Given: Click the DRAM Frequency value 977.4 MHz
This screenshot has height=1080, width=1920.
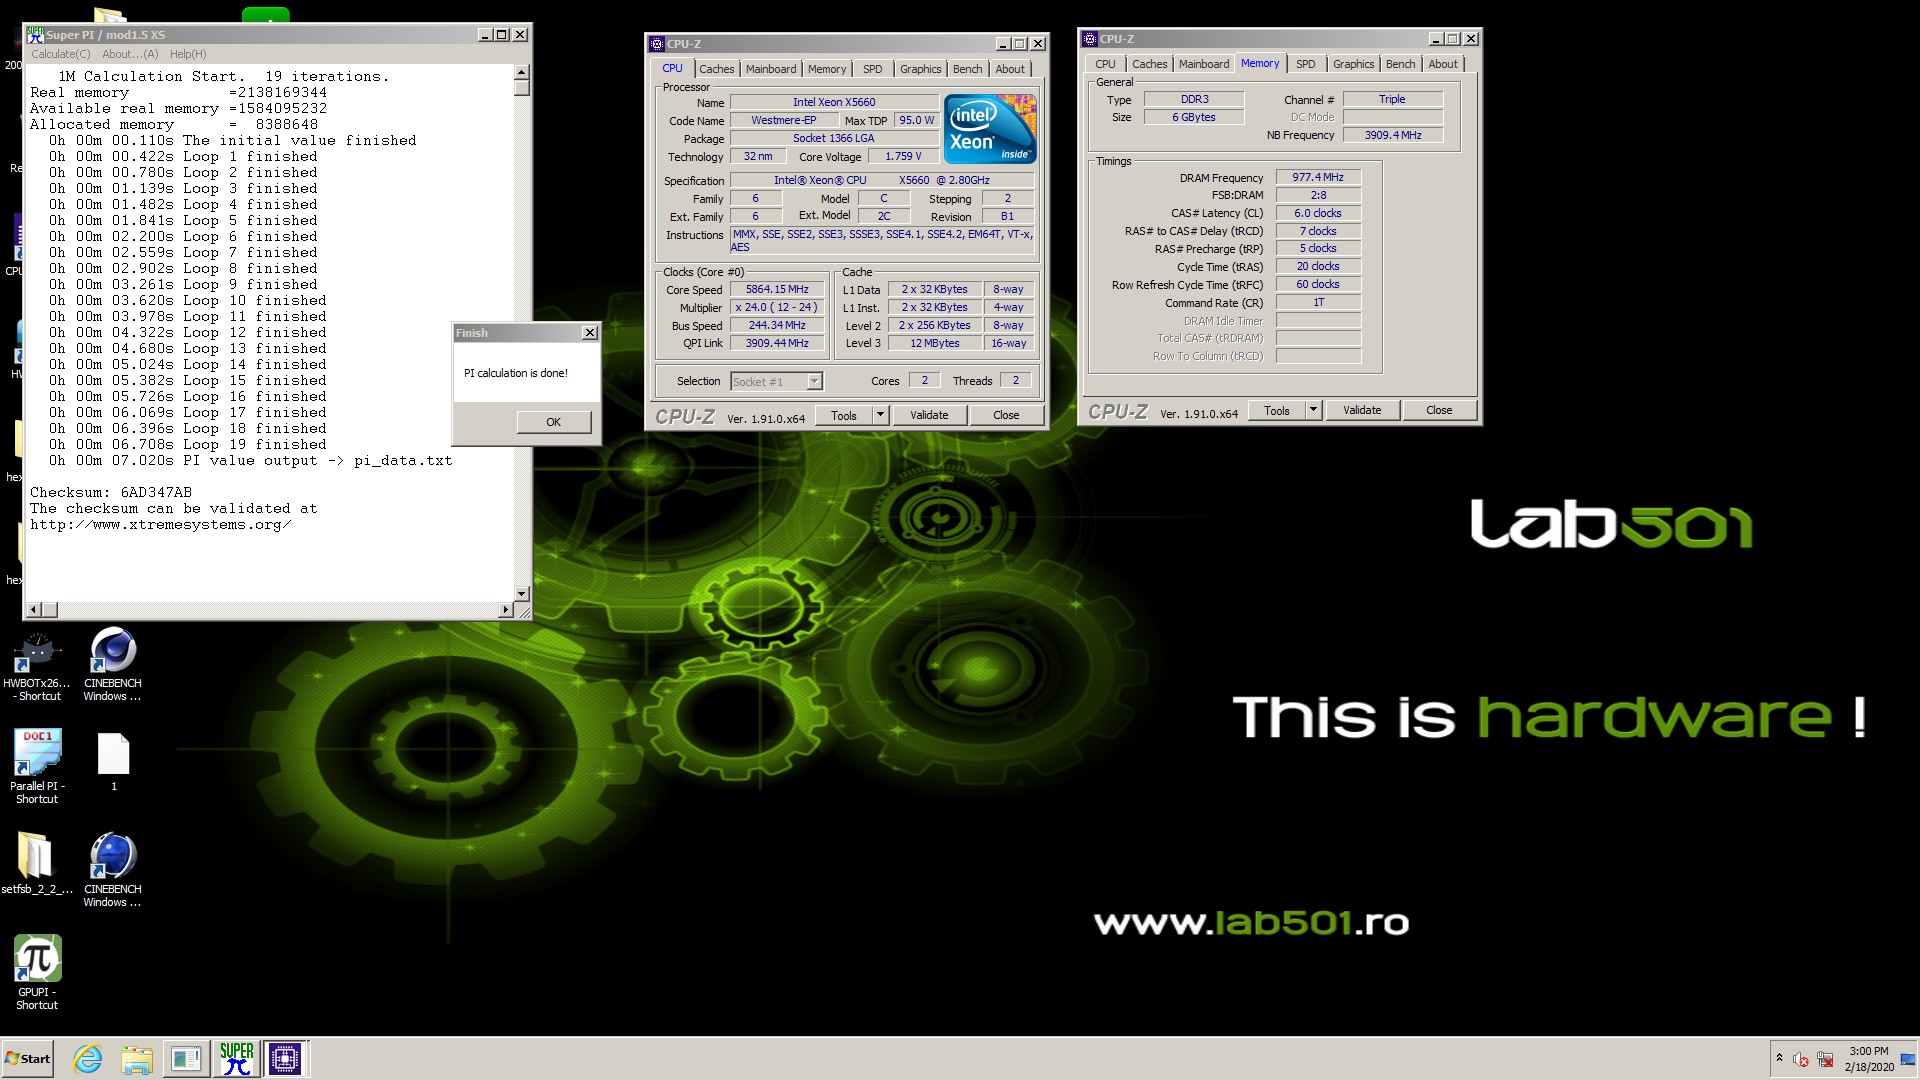Looking at the screenshot, I should click(x=1318, y=178).
